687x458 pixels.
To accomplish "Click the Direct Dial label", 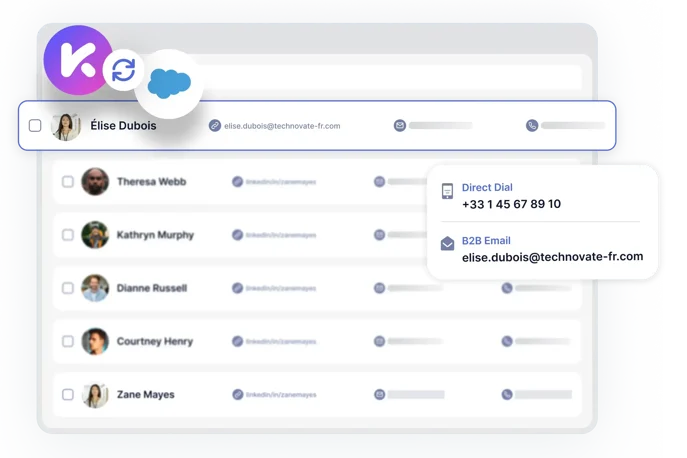I will click(487, 187).
